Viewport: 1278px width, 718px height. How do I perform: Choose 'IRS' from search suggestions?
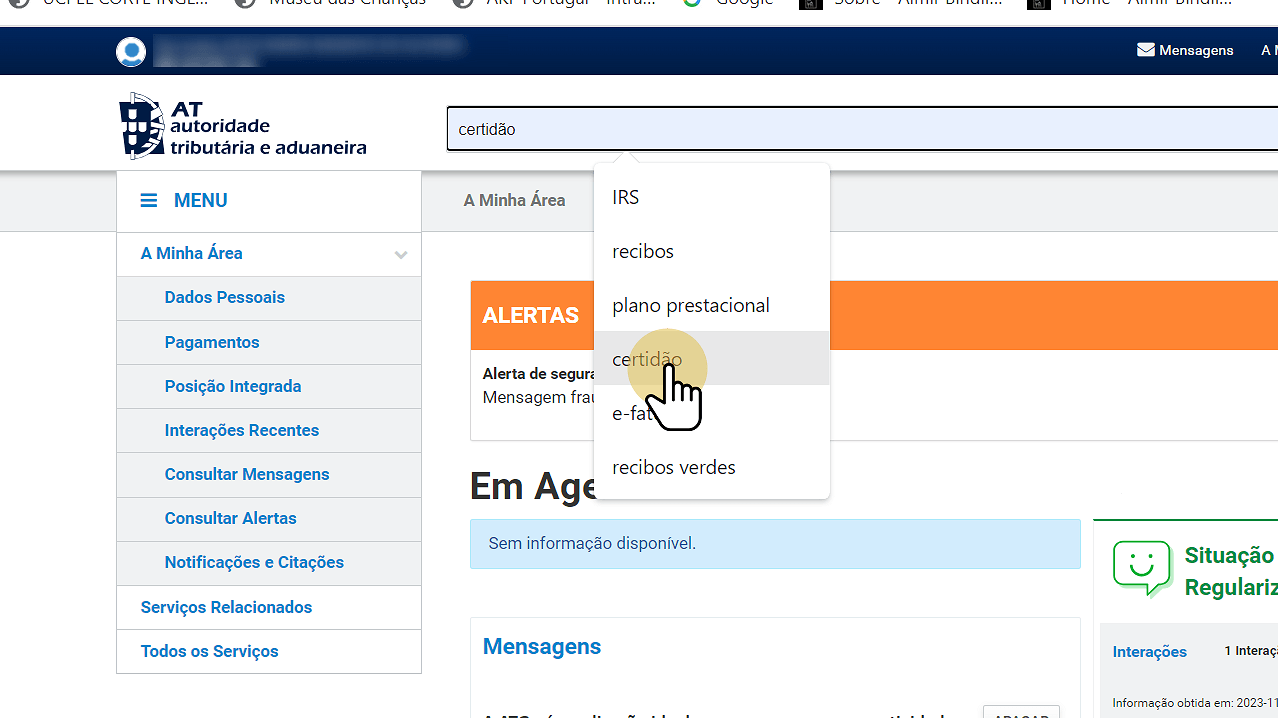(626, 197)
